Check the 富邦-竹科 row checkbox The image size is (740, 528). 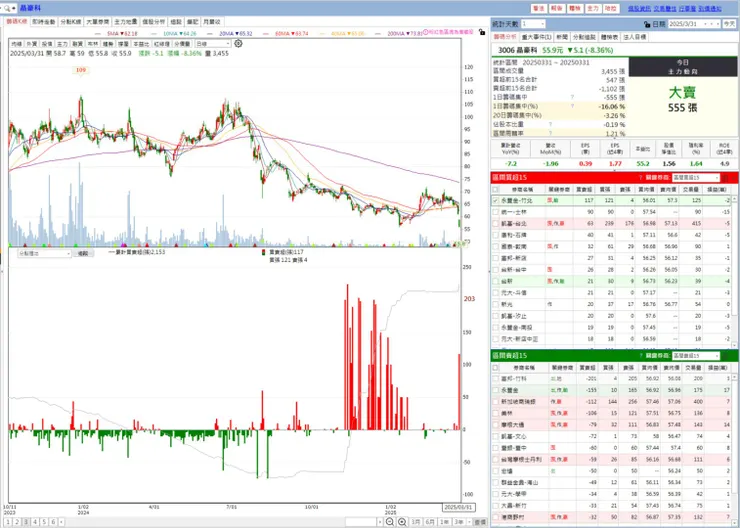[x=495, y=378]
